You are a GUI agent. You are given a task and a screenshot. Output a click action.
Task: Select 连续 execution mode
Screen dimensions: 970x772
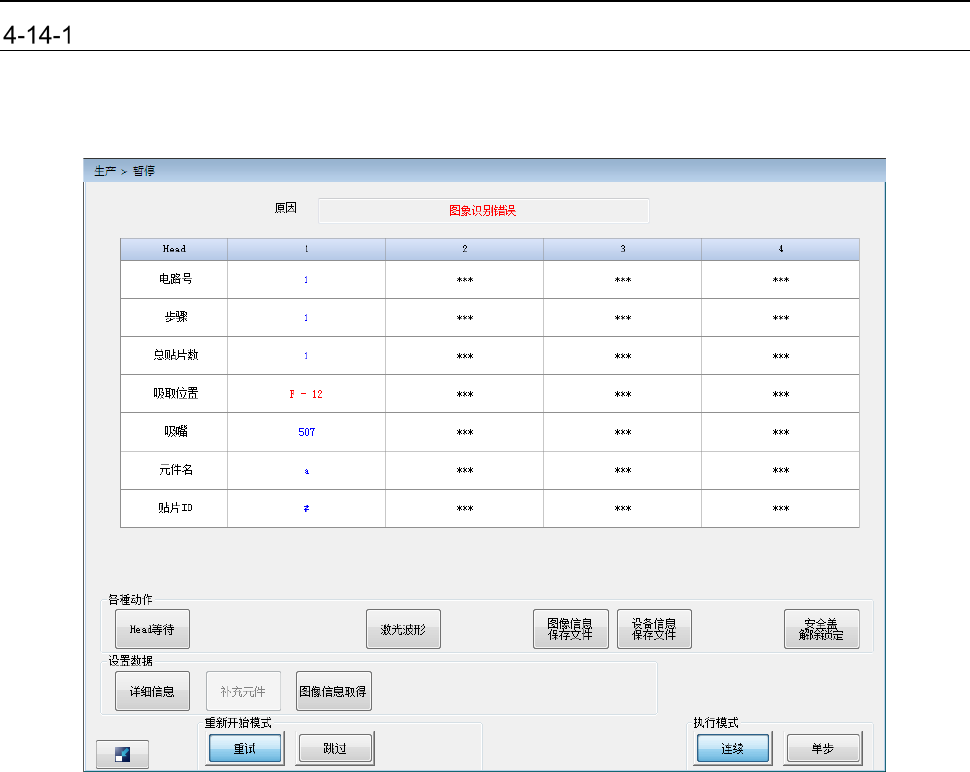coord(733,748)
